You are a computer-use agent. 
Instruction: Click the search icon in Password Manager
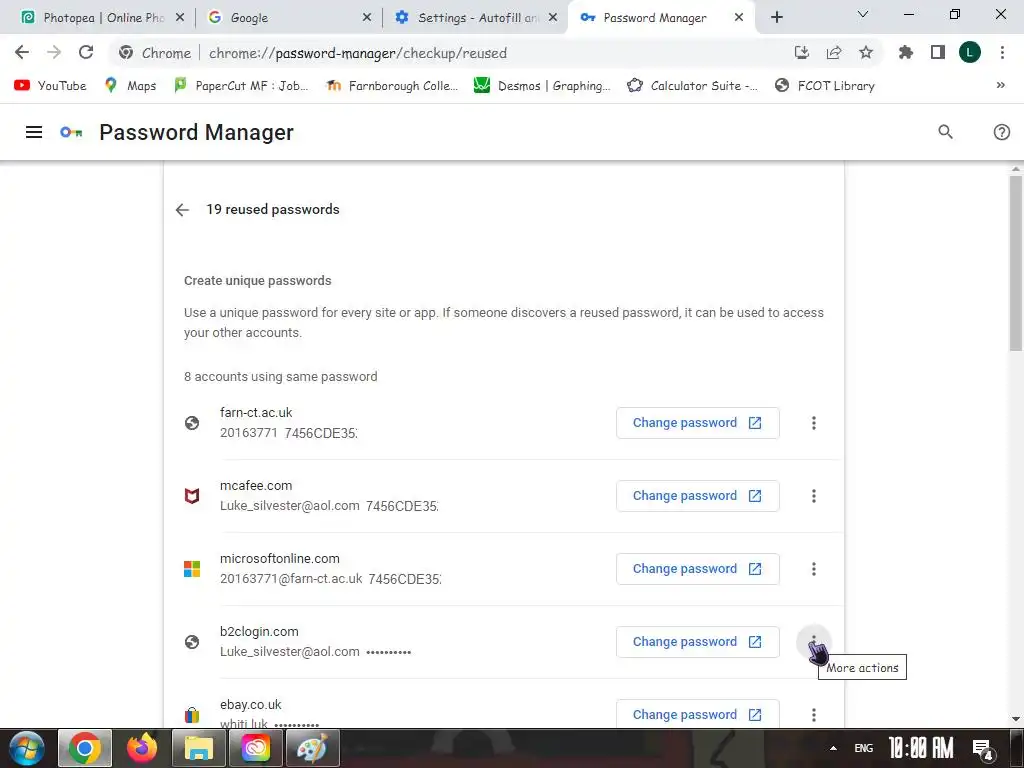tap(945, 132)
